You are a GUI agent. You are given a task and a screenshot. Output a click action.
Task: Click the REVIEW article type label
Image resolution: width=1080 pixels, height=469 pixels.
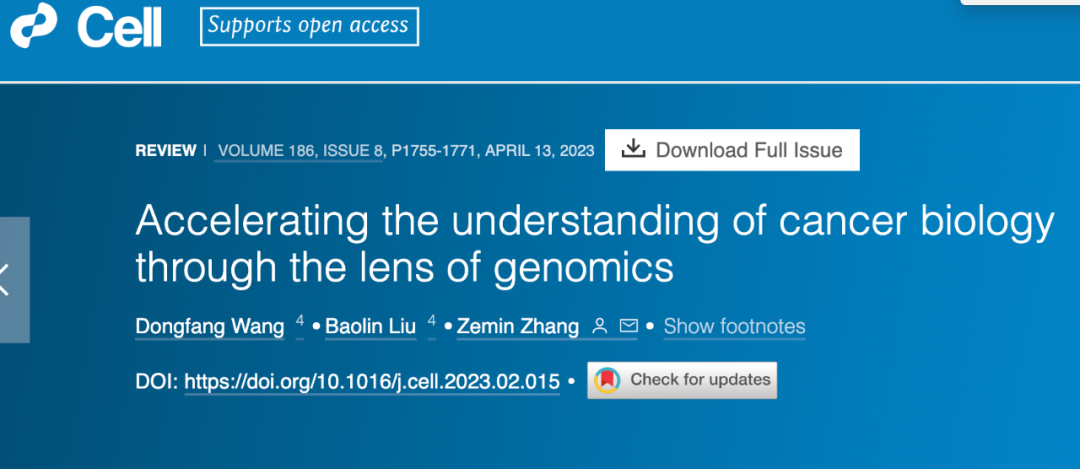[x=166, y=151]
